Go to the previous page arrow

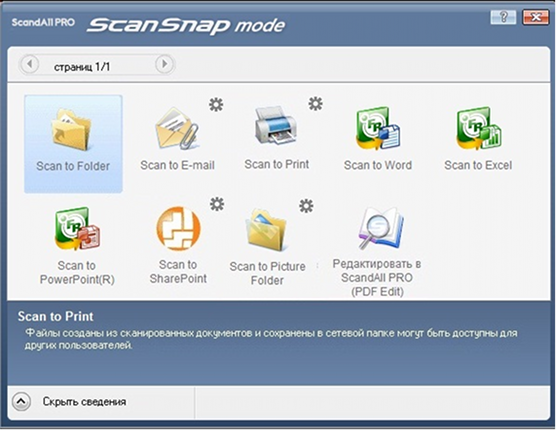[x=29, y=65]
